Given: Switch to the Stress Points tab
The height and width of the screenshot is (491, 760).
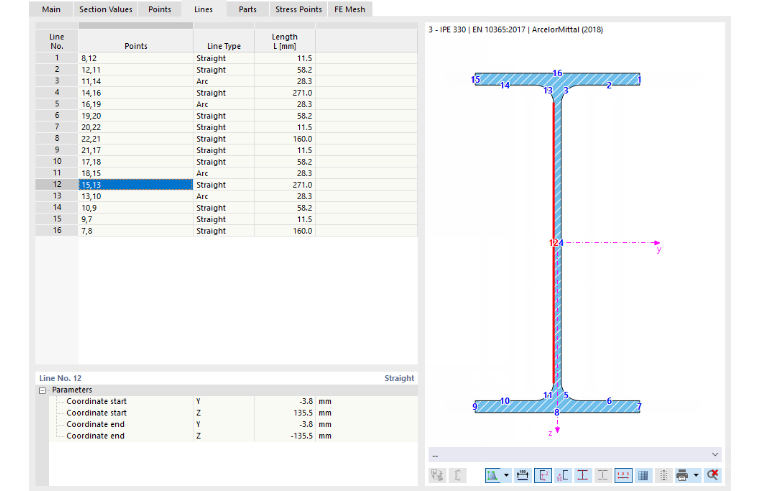Looking at the screenshot, I should [x=299, y=9].
